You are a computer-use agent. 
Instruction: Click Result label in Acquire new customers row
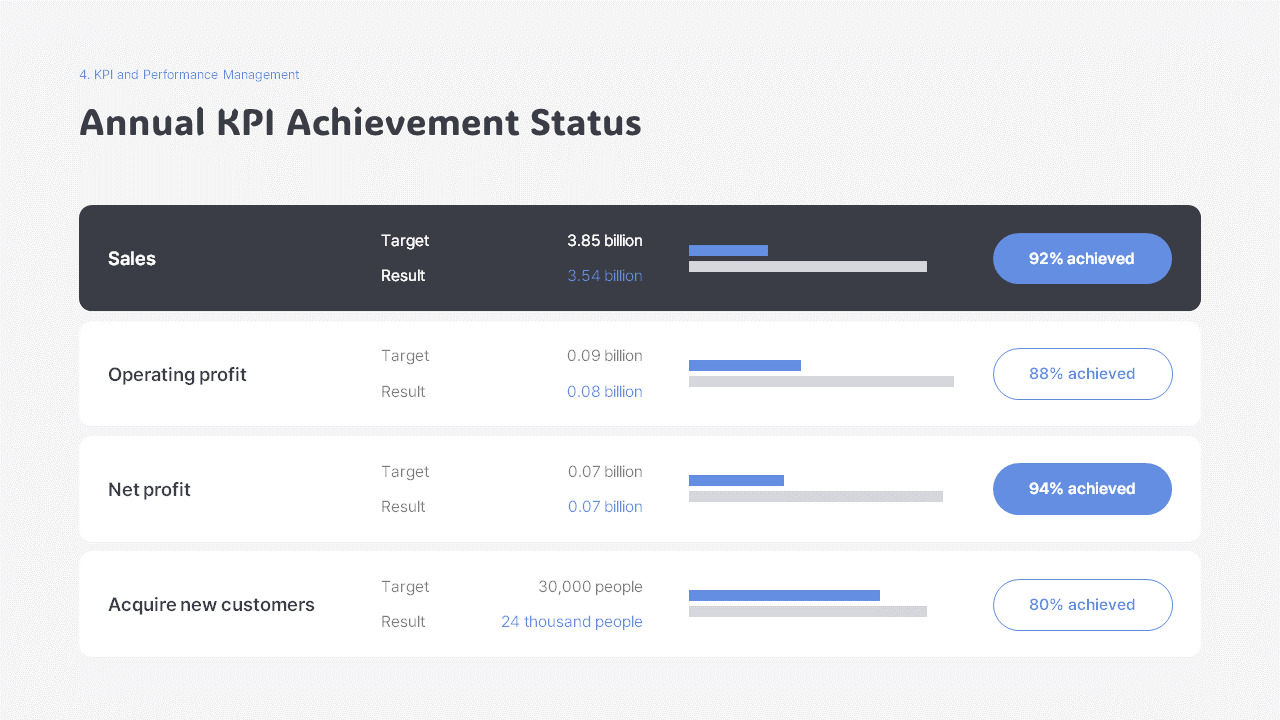(403, 622)
